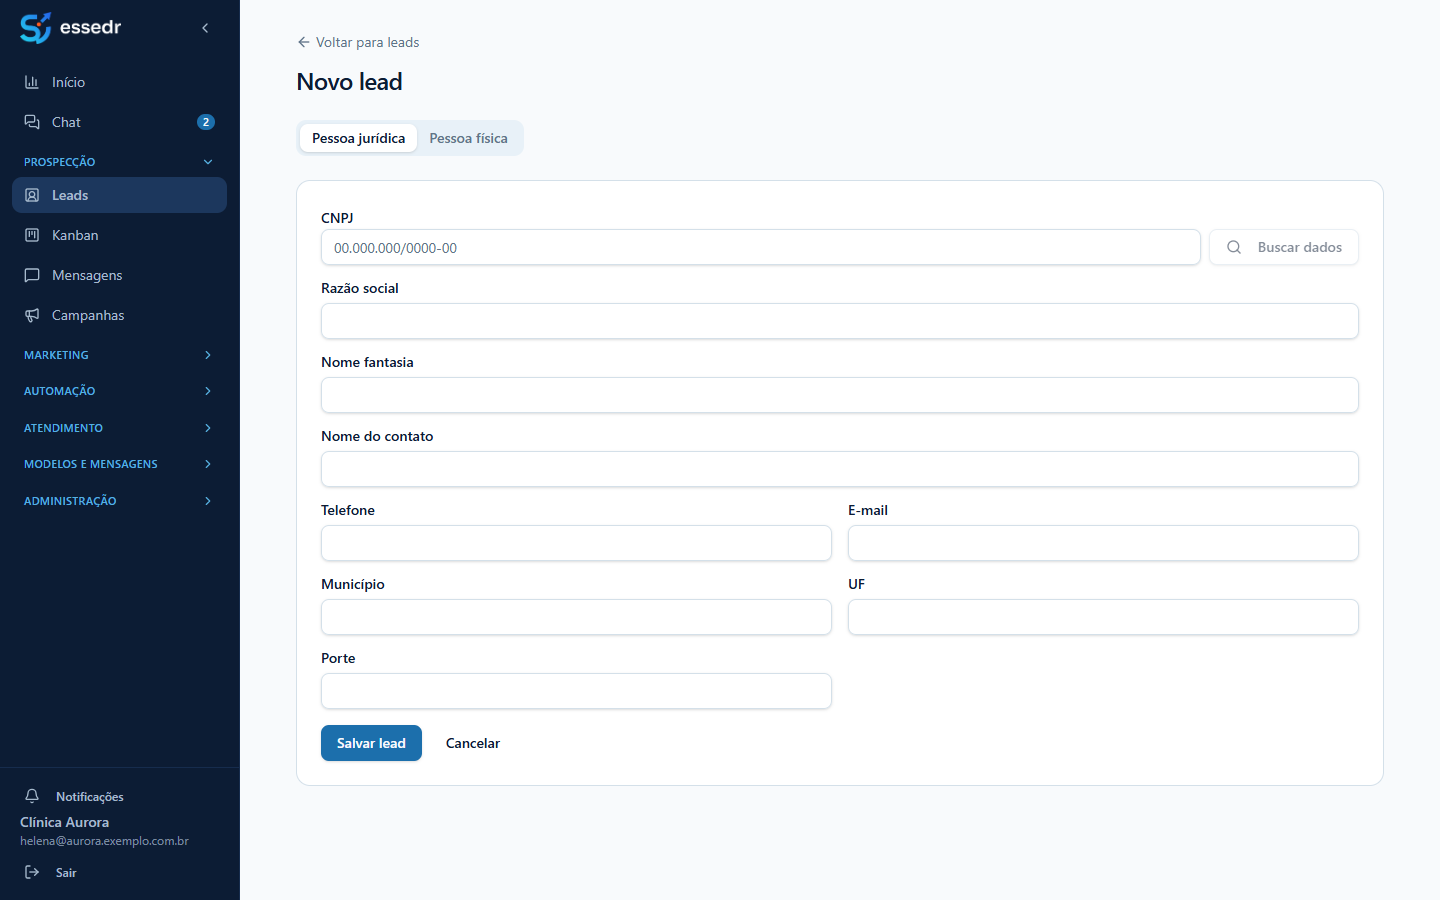Image resolution: width=1440 pixels, height=900 pixels.
Task: Follow the Voltar para leads link
Action: pos(358,42)
